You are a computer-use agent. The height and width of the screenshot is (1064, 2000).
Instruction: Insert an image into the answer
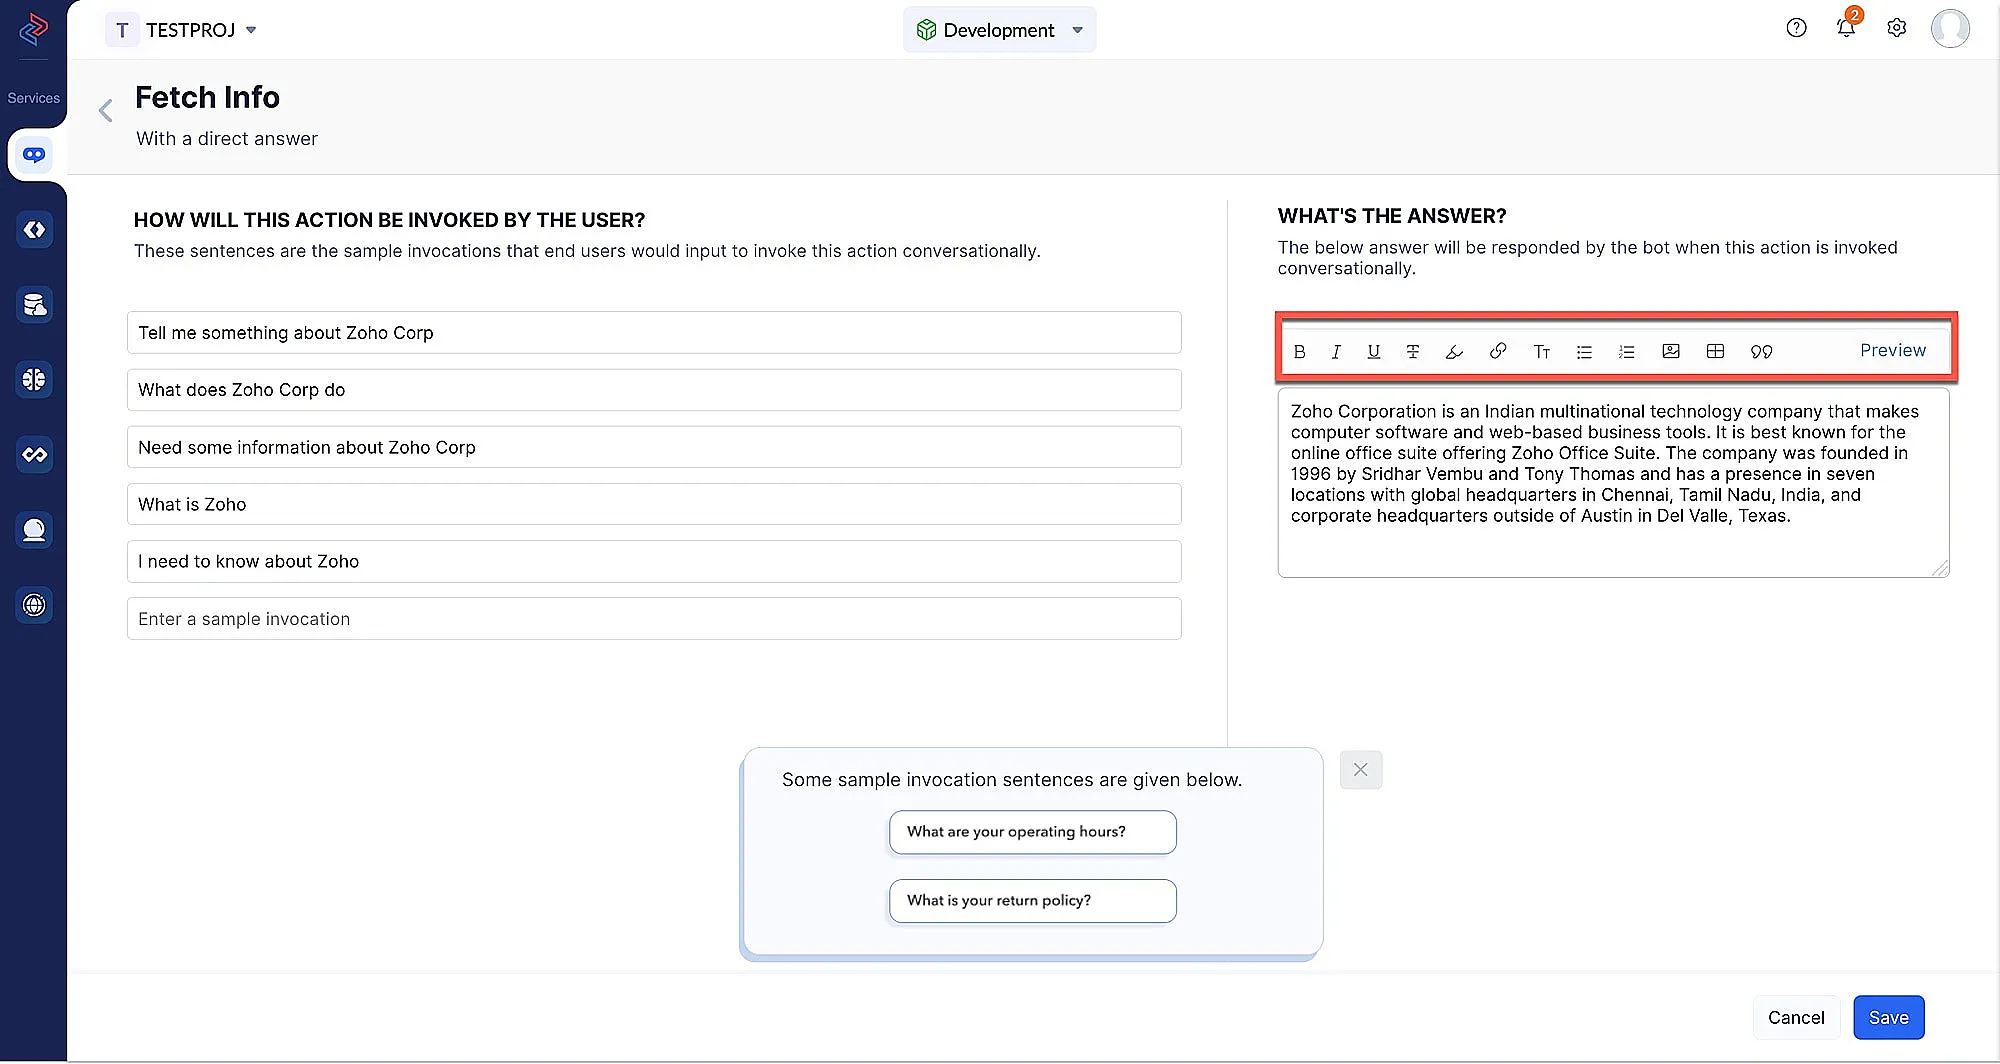point(1670,351)
